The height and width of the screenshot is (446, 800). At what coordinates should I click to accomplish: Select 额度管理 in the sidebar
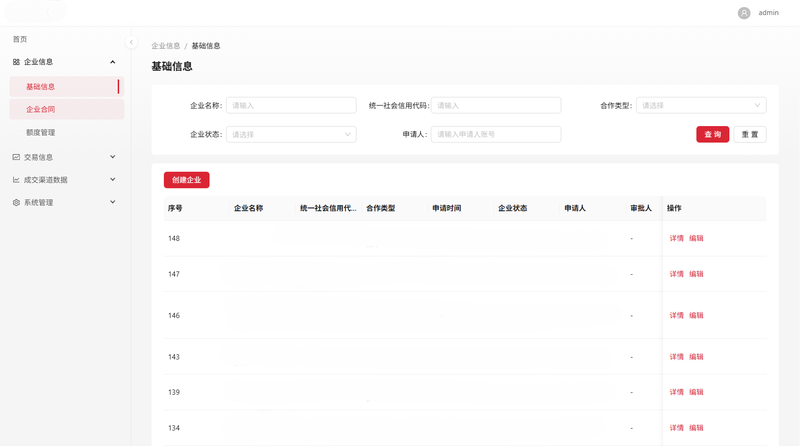pyautogui.click(x=41, y=132)
